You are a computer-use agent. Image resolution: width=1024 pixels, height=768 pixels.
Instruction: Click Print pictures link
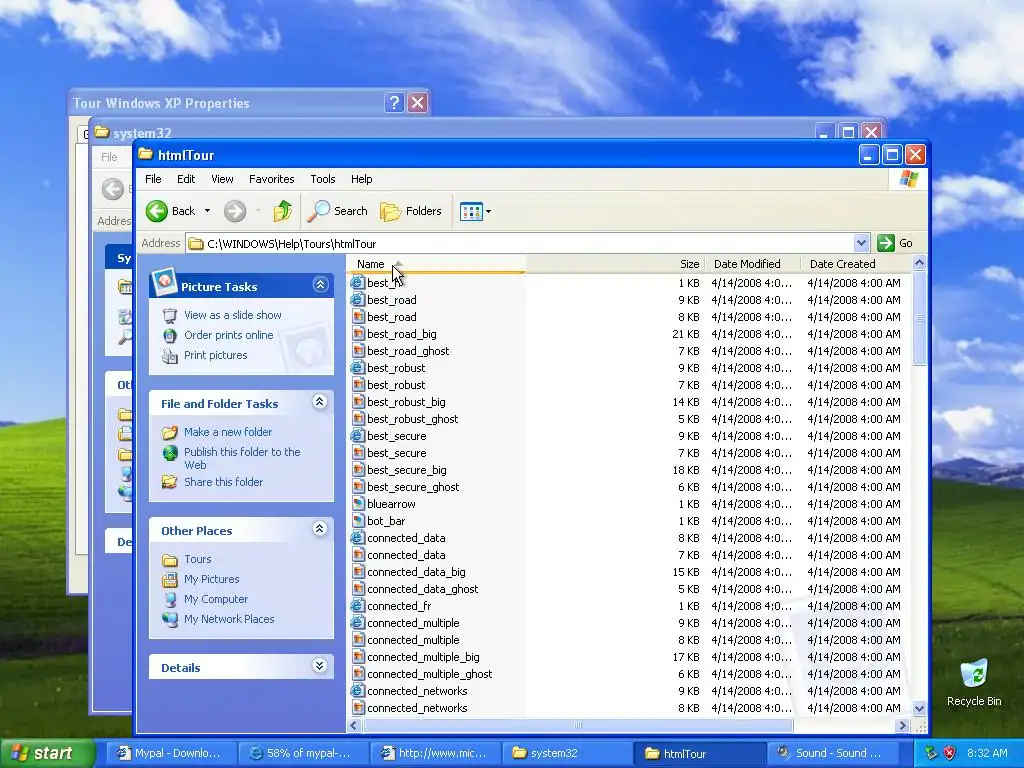click(x=216, y=355)
